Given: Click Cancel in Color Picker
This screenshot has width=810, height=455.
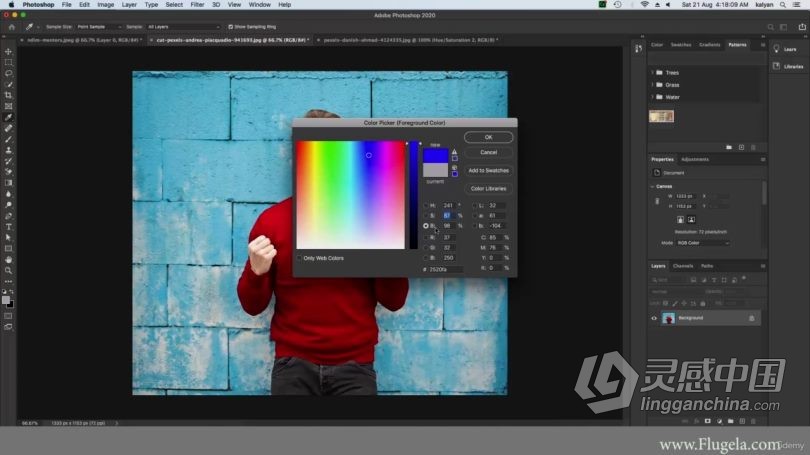Looking at the screenshot, I should 488,152.
